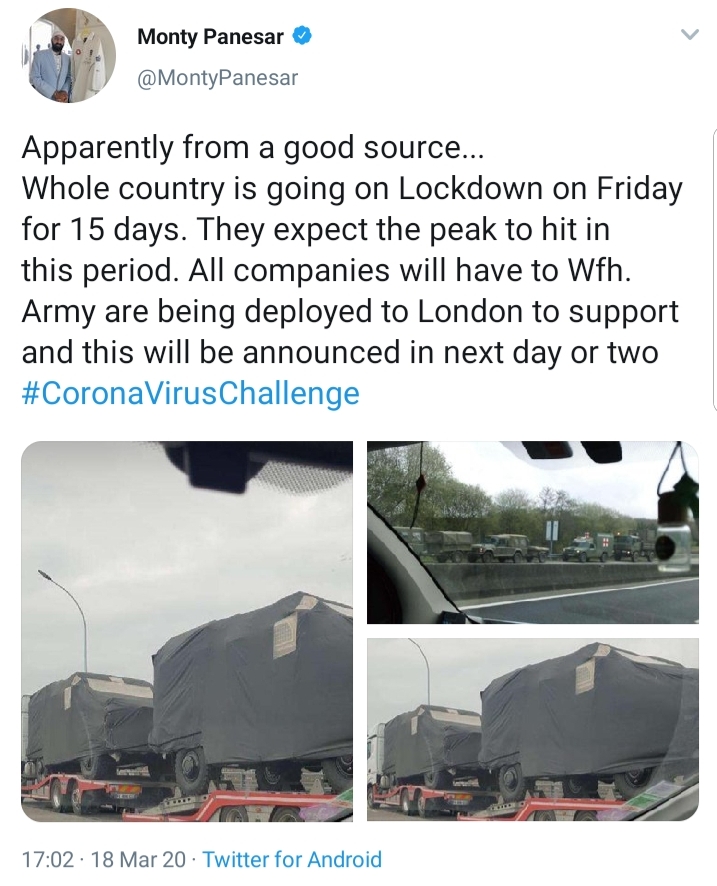
Task: Click the blue verified badge
Action: [302, 37]
